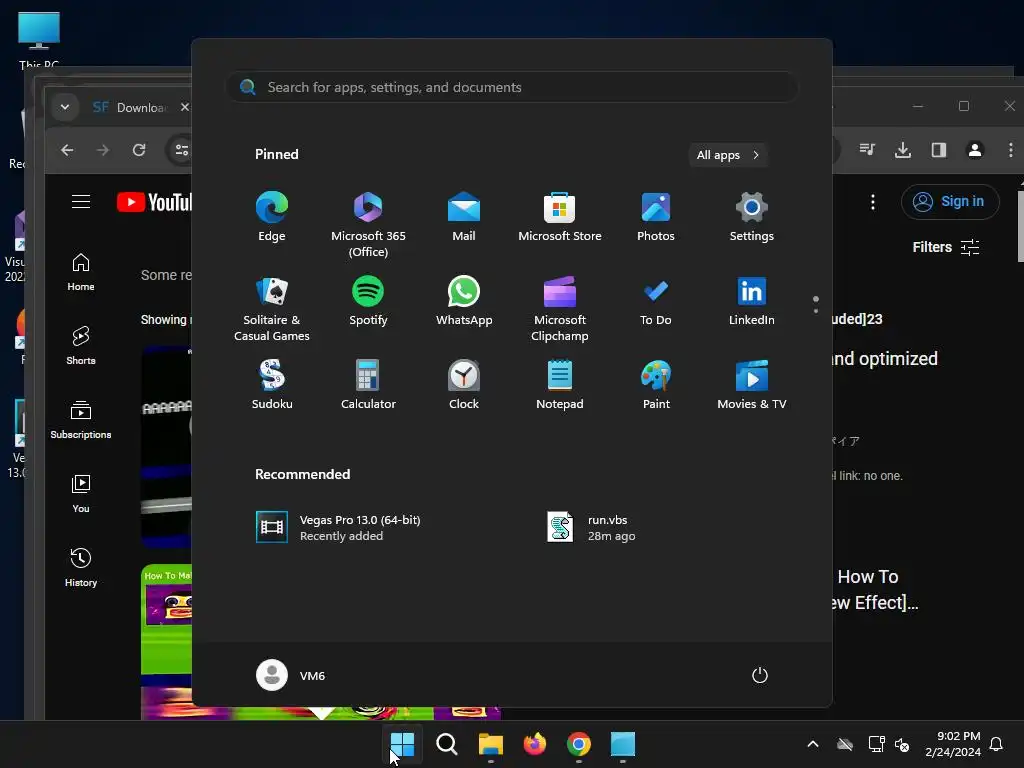Open Notepad from pinned apps
The image size is (1024, 768).
pyautogui.click(x=560, y=385)
